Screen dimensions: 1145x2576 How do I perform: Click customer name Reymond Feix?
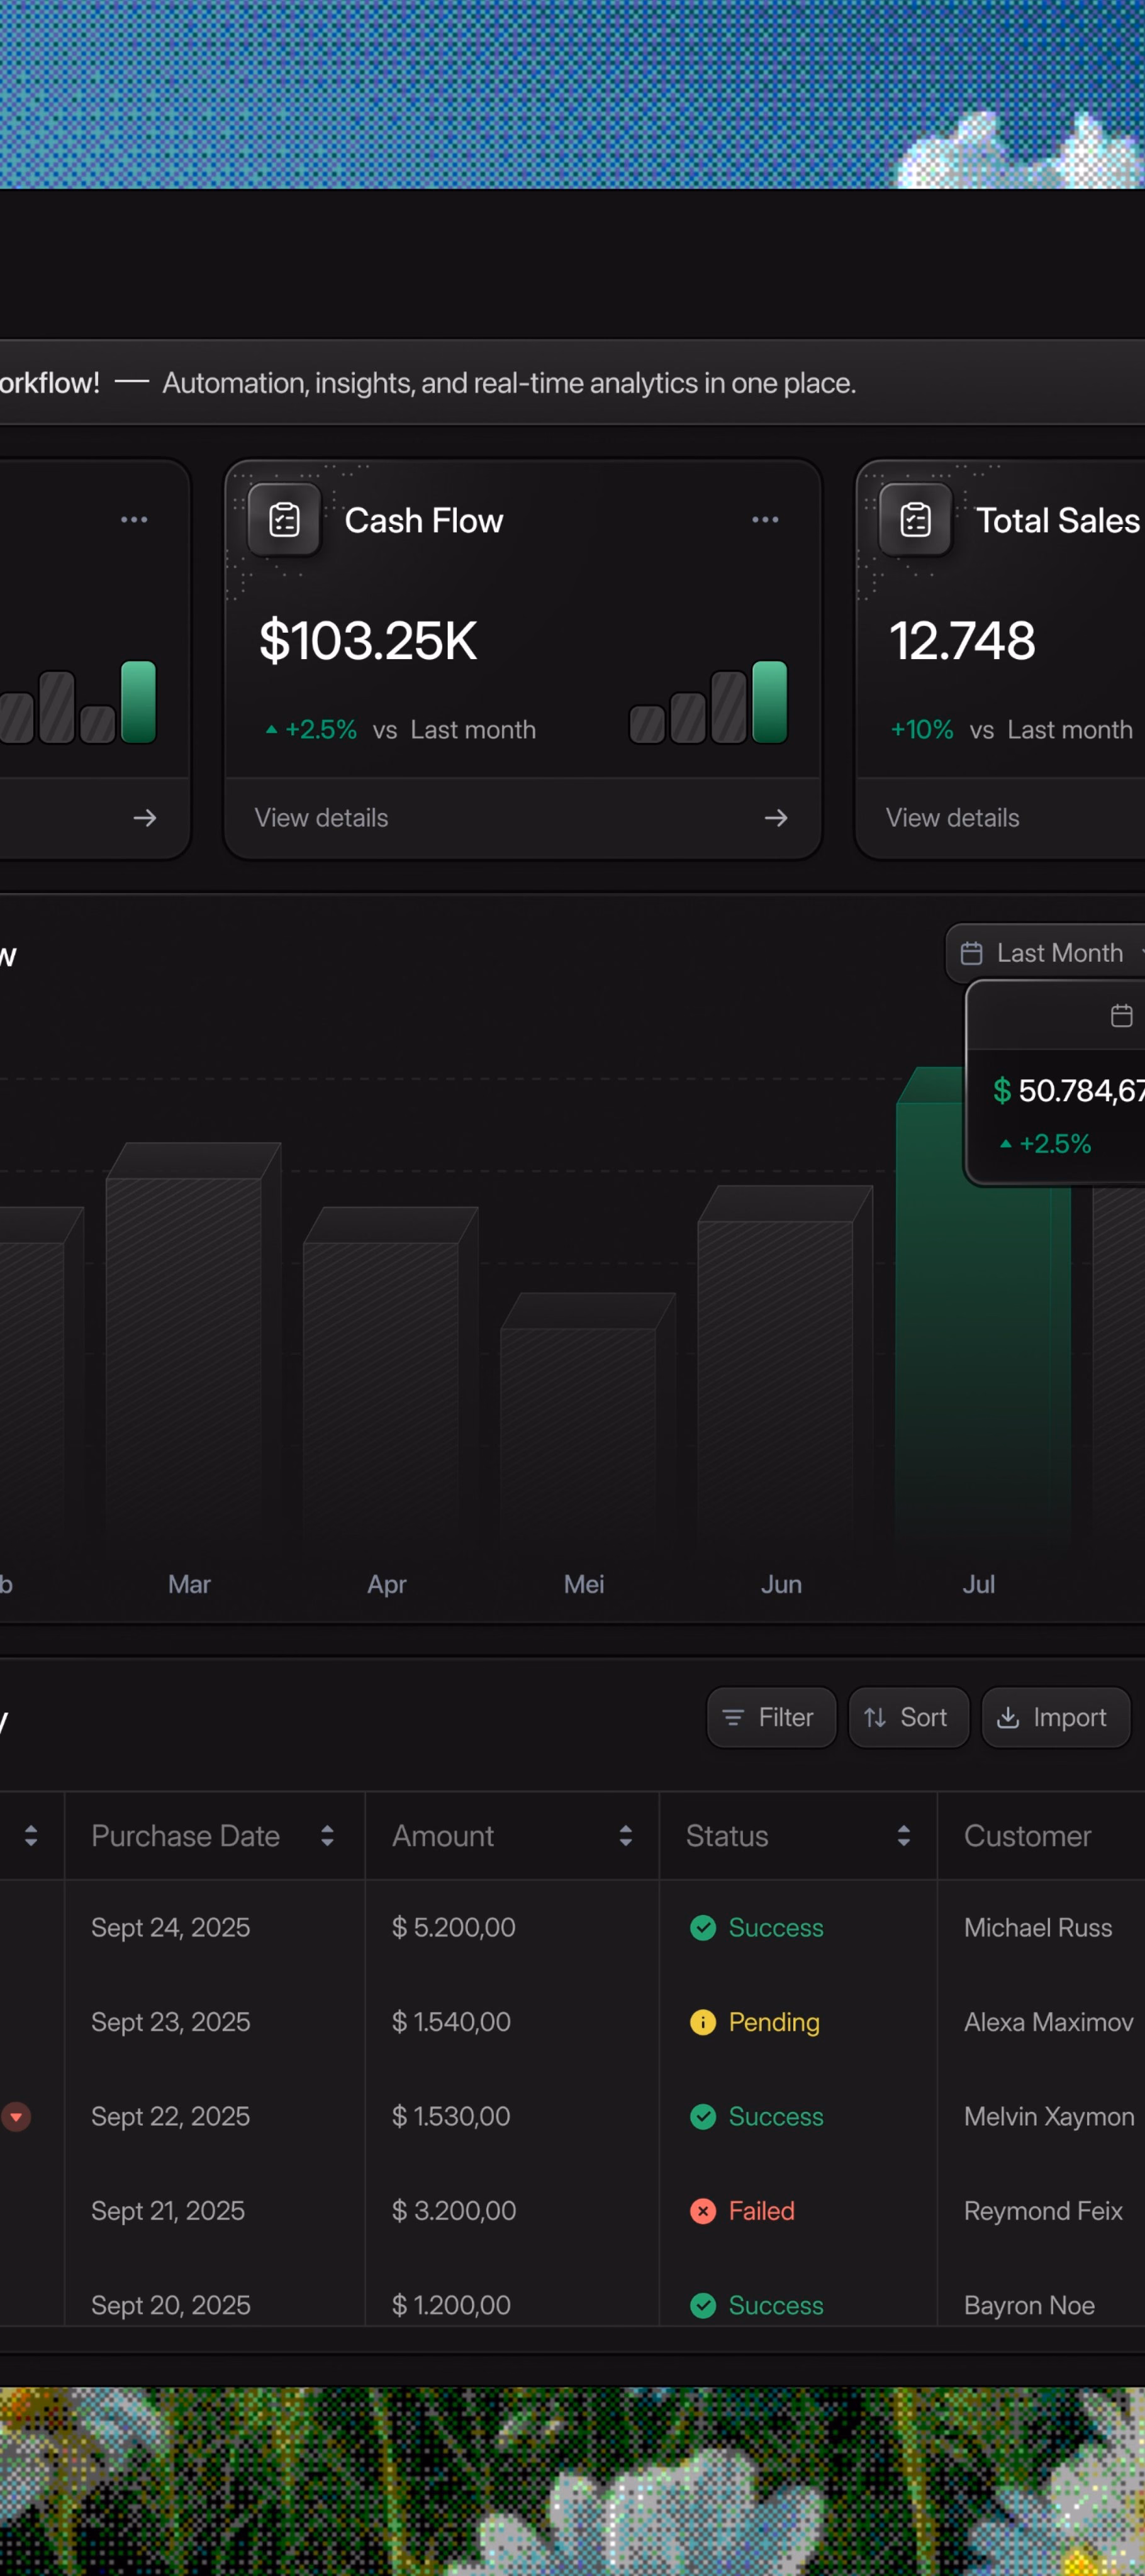pos(1043,2211)
